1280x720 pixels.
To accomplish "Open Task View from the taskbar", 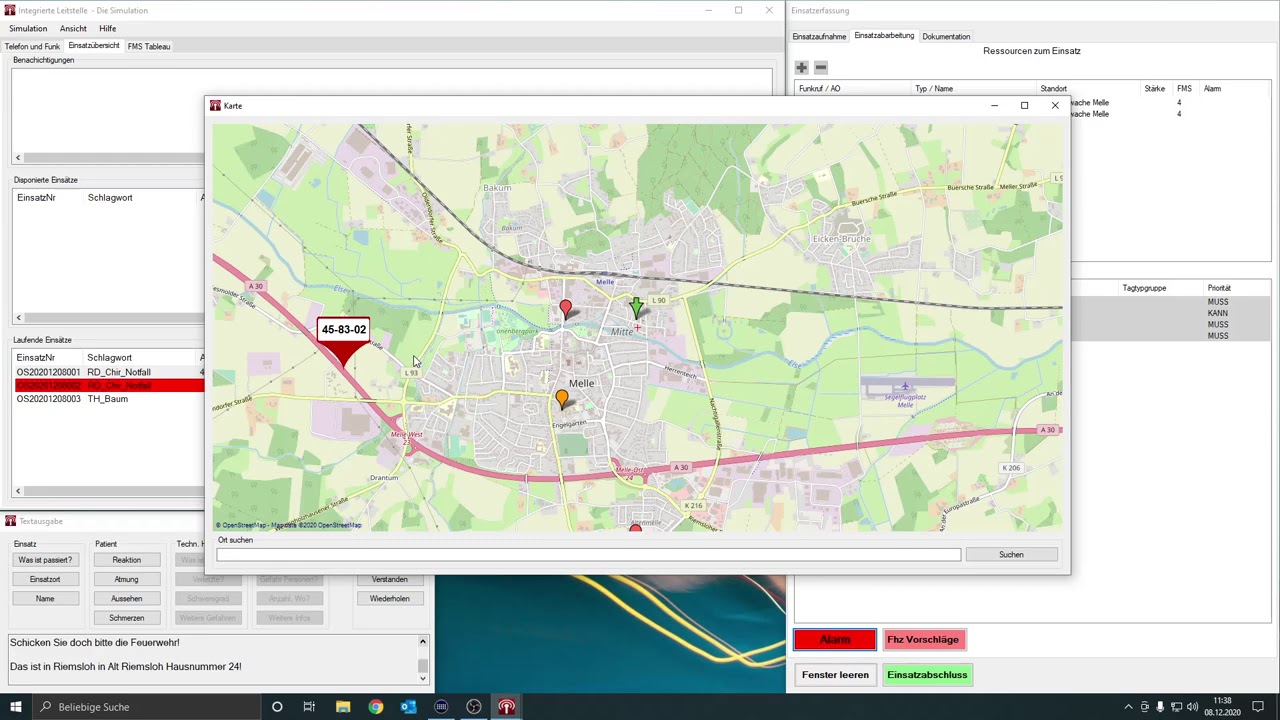I will pyautogui.click(x=309, y=707).
